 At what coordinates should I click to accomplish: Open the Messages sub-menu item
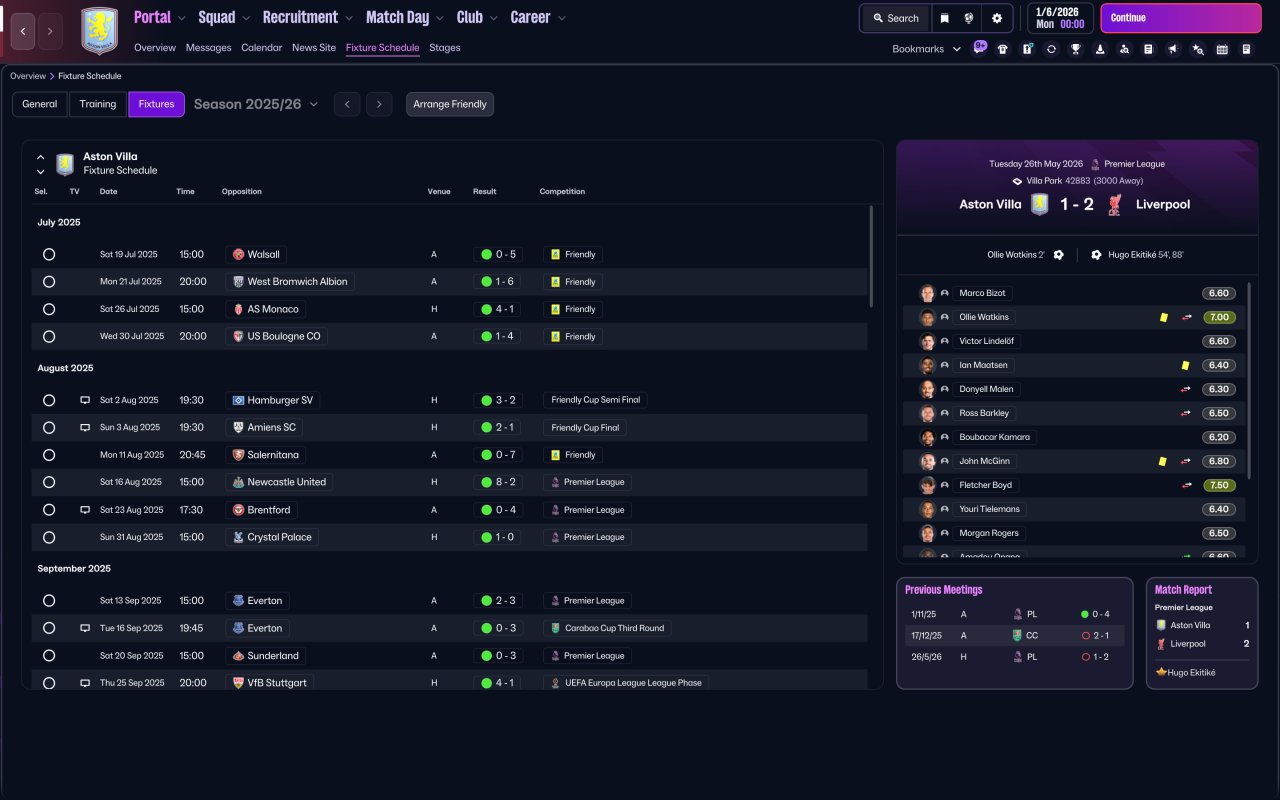[208, 48]
